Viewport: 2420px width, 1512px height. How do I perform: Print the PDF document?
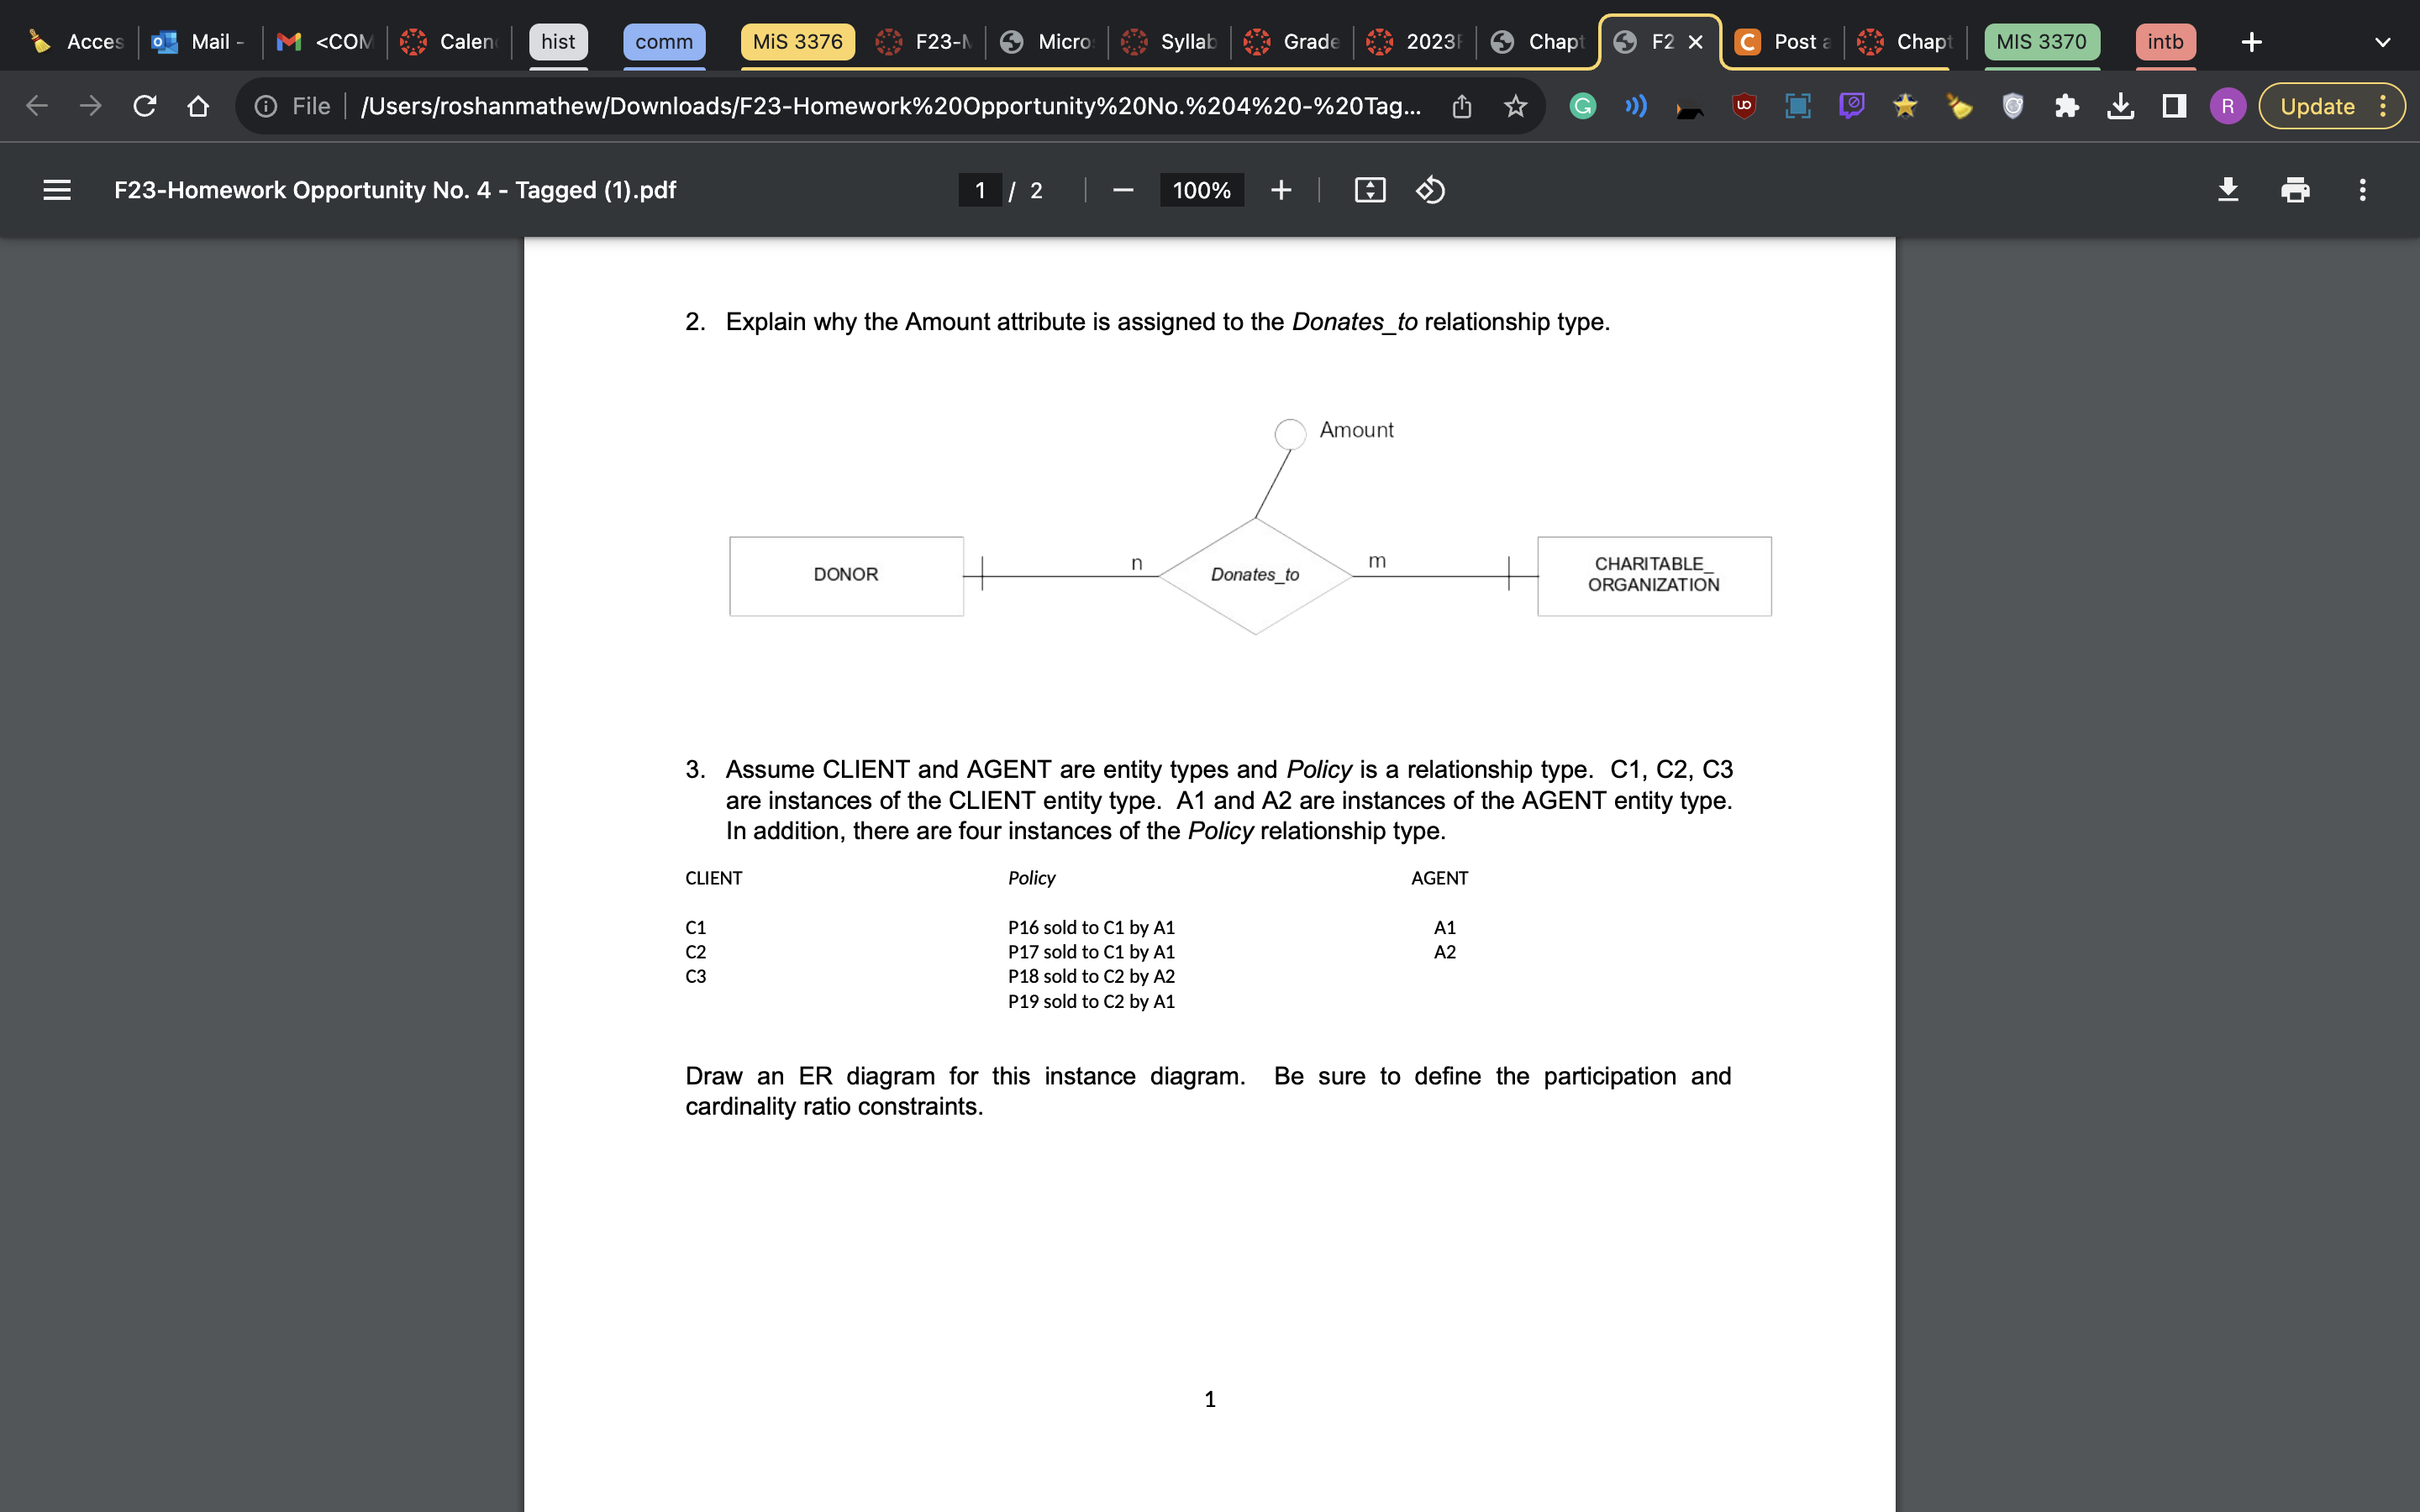2294,190
